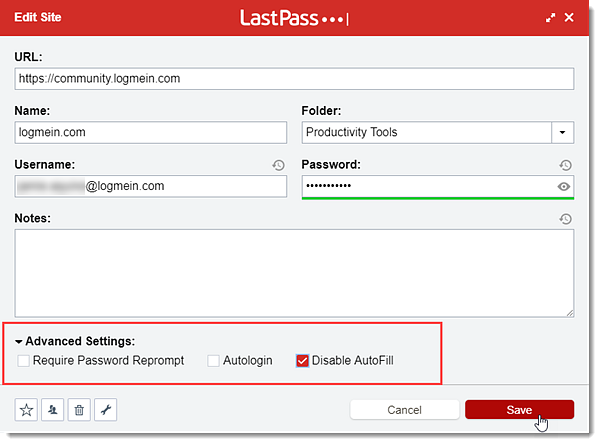595x439 pixels.
Task: Click the Productivity Tools folder field
Action: tap(427, 132)
